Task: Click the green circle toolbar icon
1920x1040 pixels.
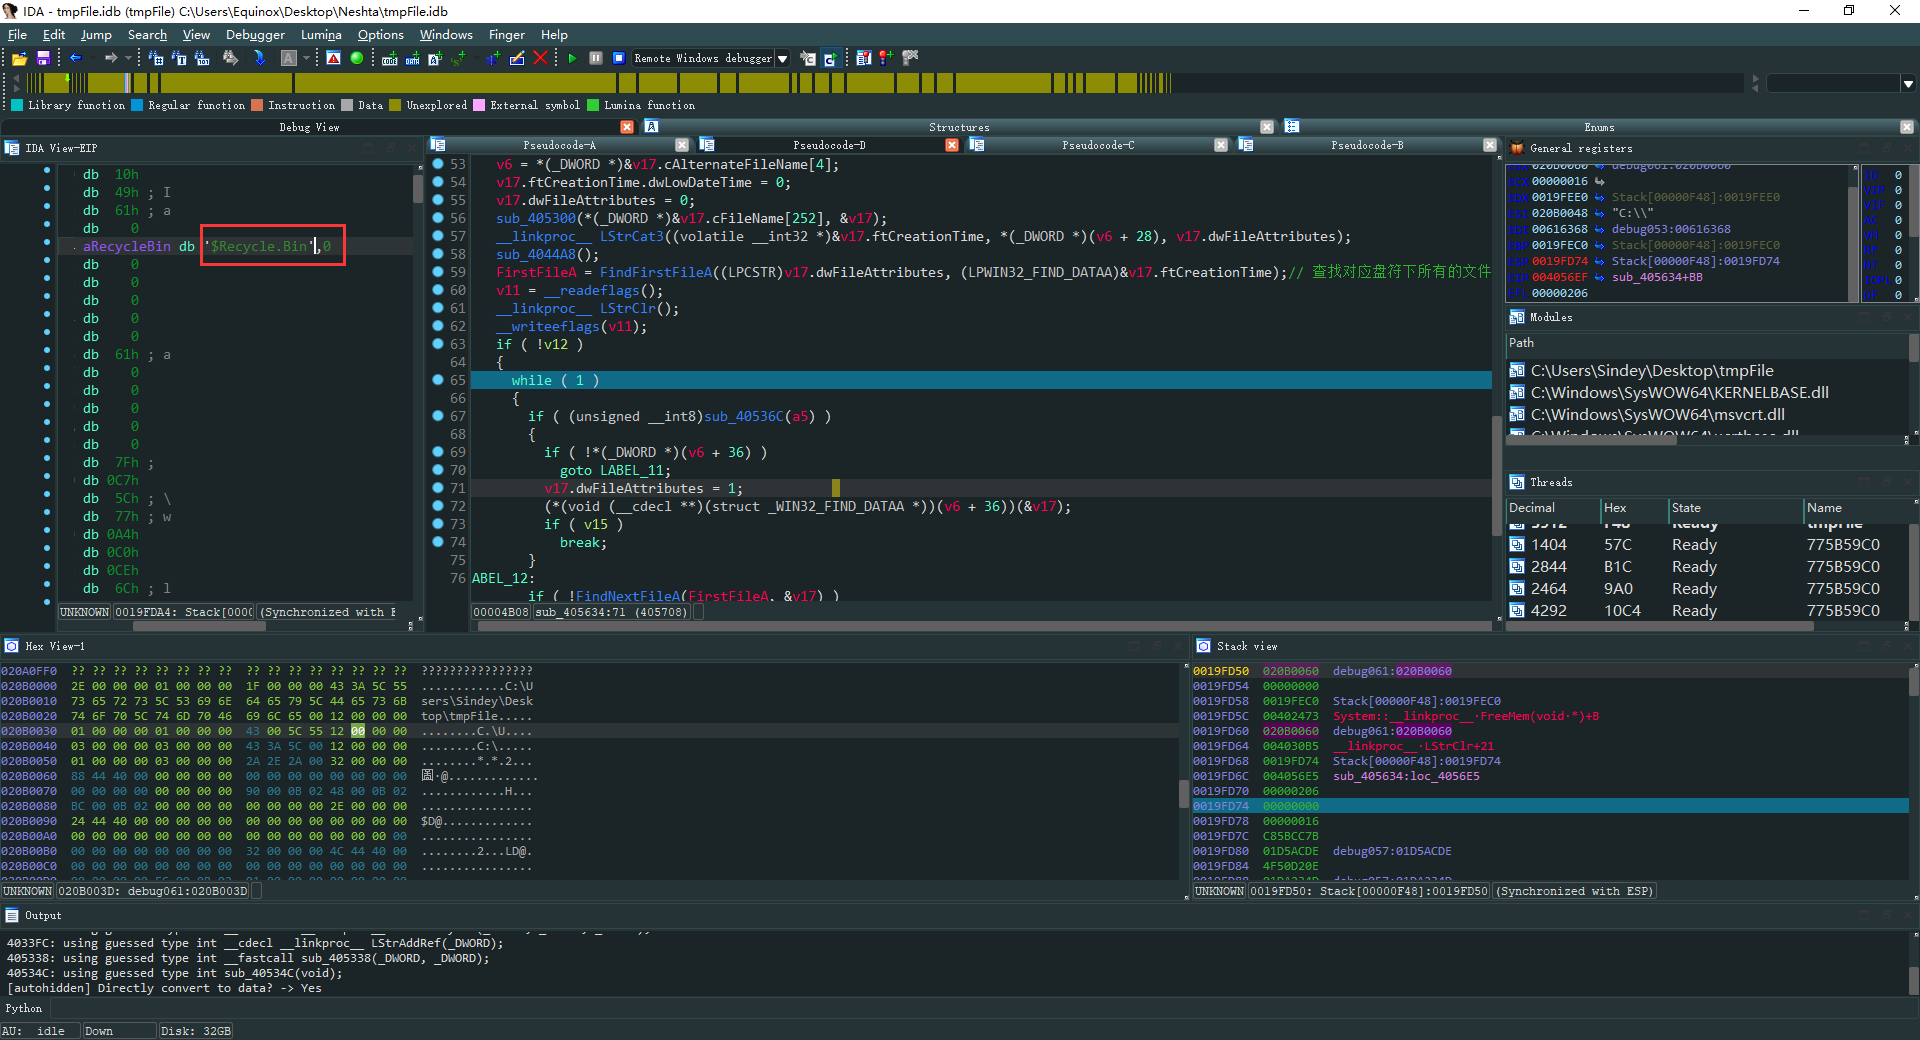Action: 357,58
